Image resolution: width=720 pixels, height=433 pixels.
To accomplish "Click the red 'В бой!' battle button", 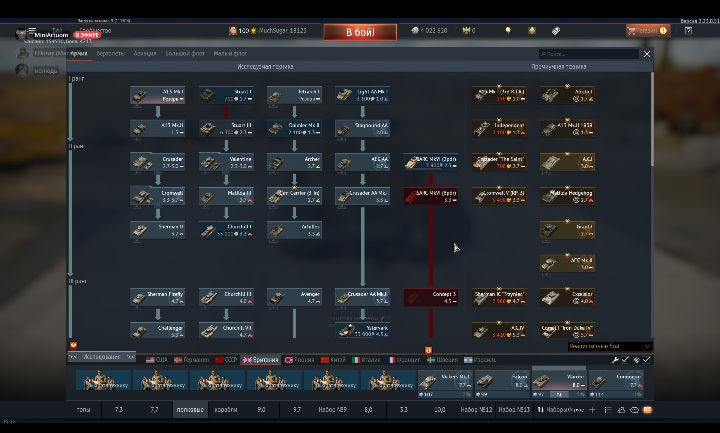I will [360, 32].
